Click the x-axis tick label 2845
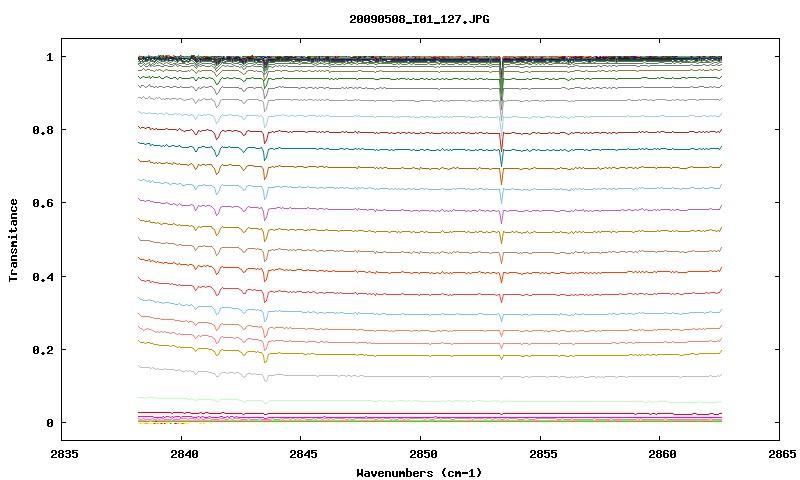 coord(303,454)
